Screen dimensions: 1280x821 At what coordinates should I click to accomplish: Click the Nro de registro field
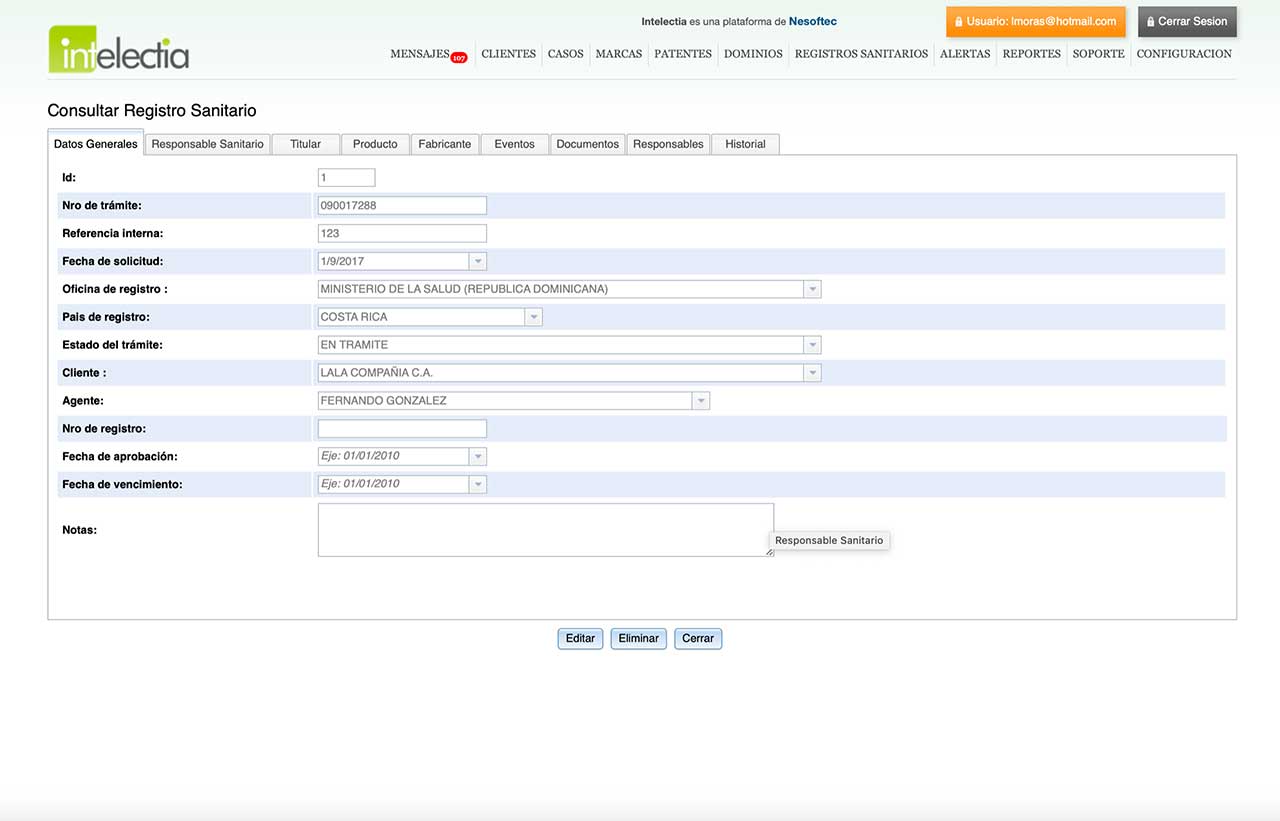[x=402, y=429]
